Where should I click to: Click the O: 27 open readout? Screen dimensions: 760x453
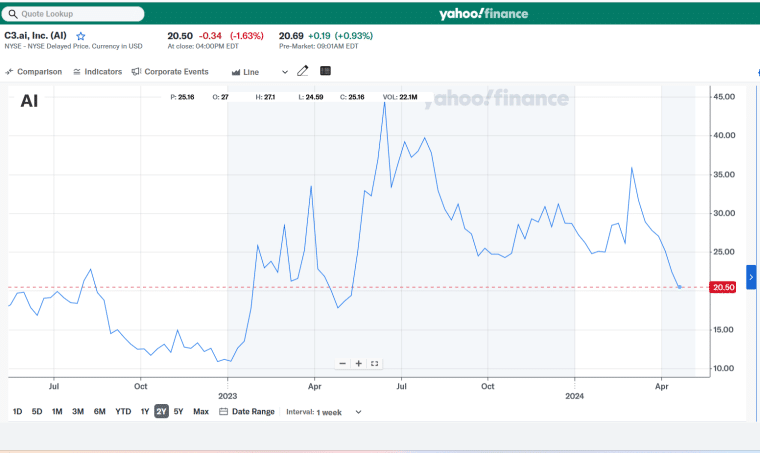[x=221, y=97]
